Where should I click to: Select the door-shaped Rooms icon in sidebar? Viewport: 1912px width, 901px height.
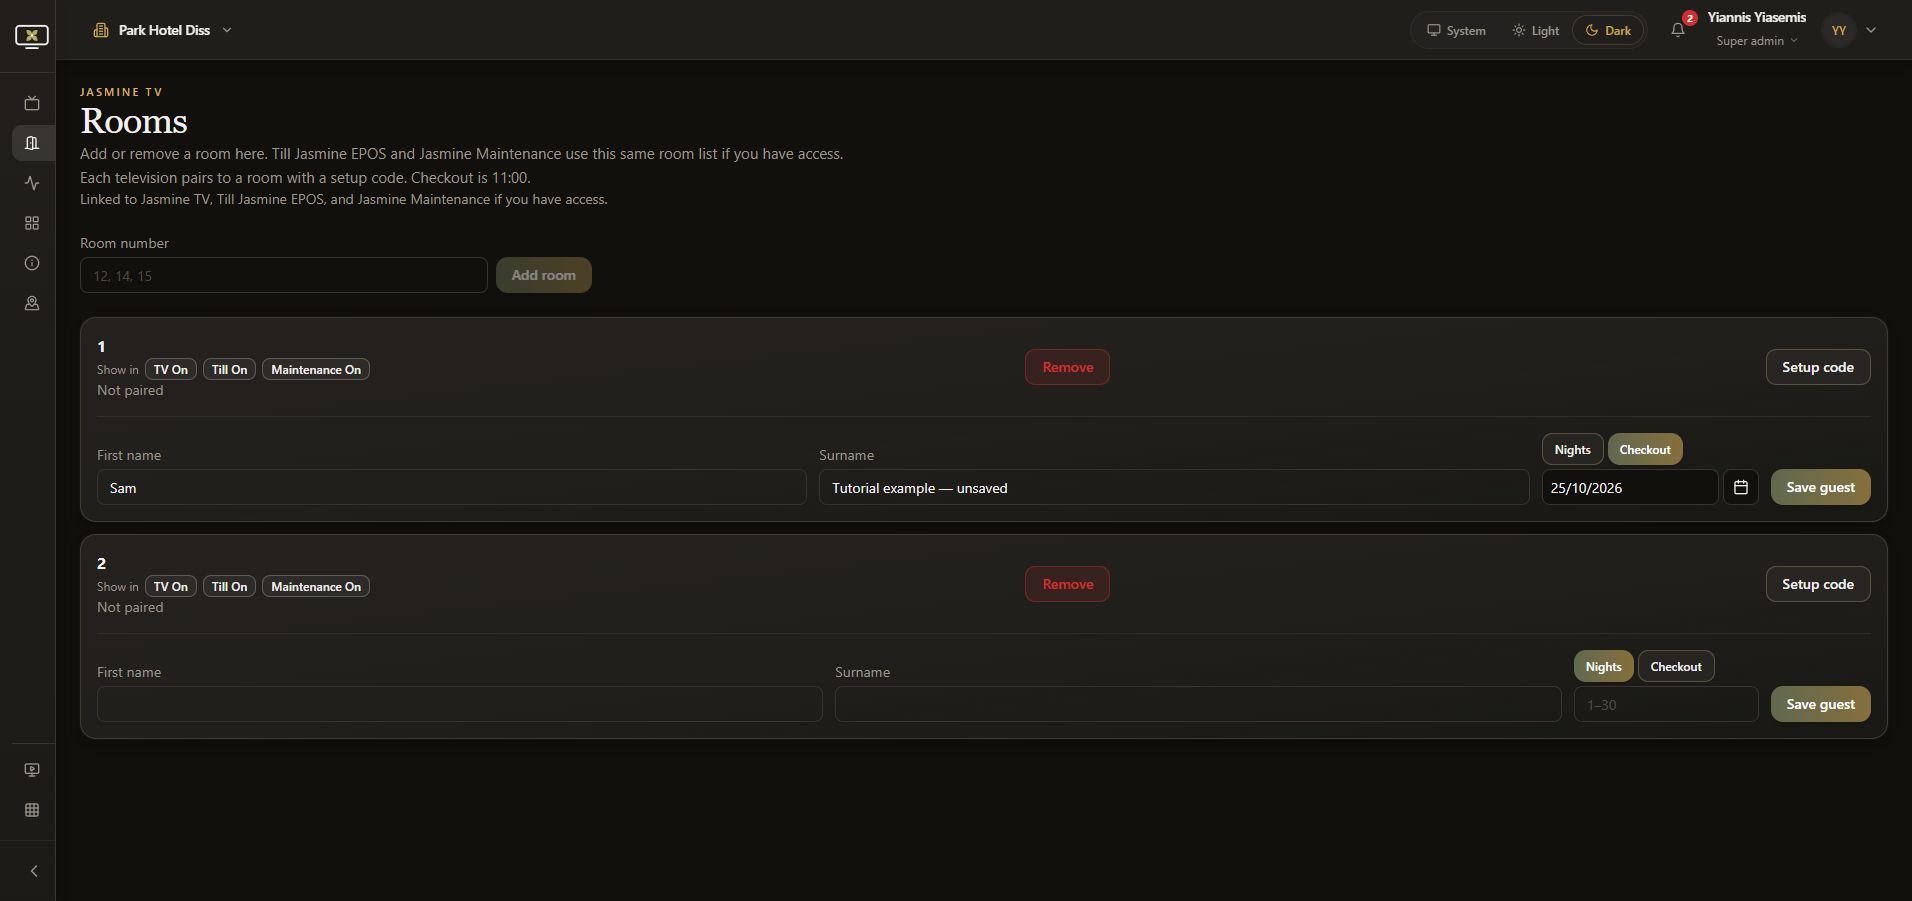coord(32,143)
